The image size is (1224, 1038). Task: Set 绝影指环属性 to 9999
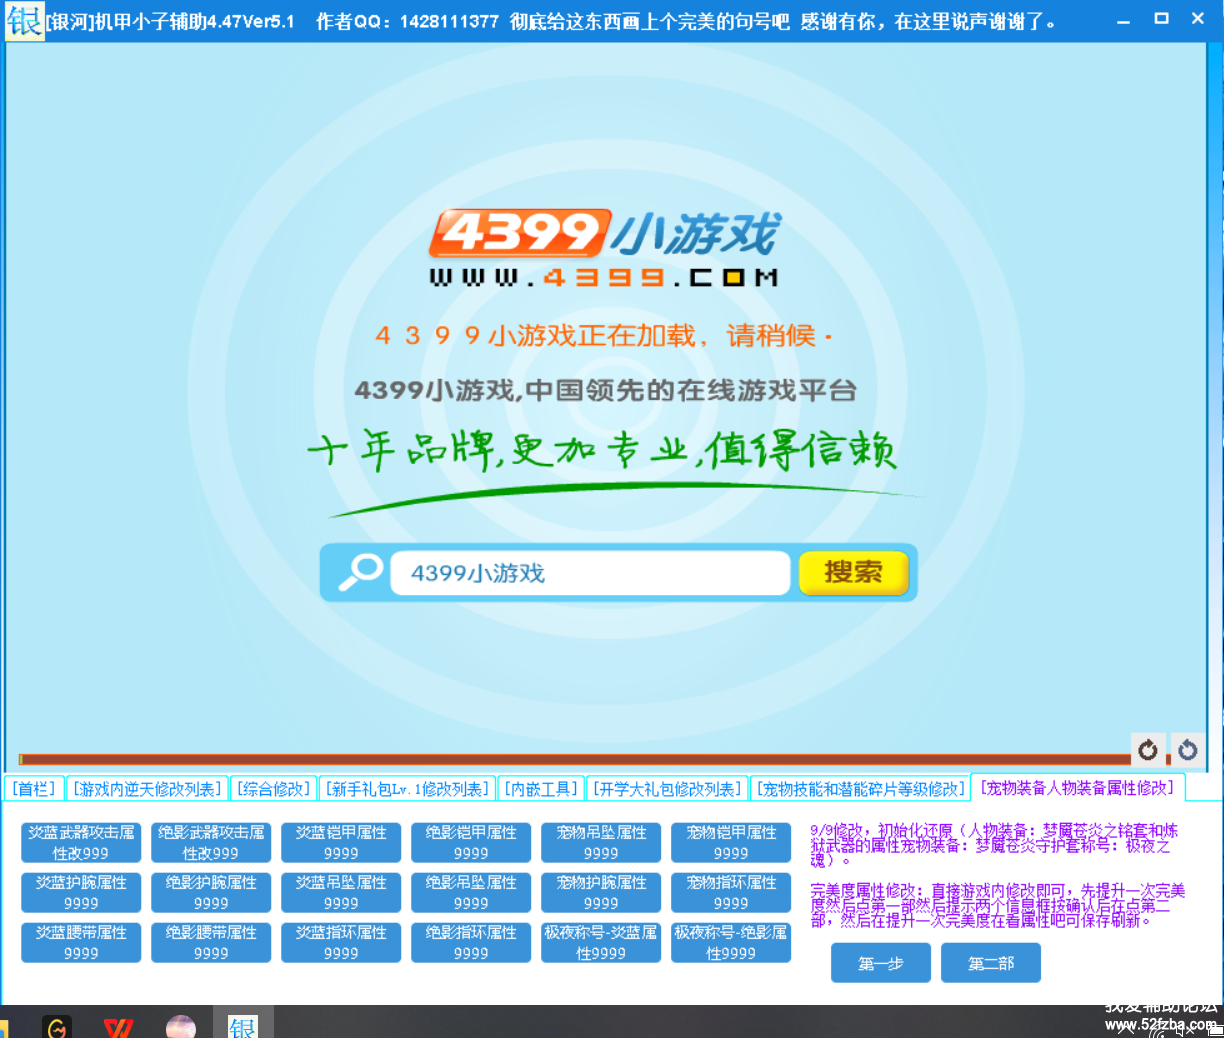tap(471, 942)
